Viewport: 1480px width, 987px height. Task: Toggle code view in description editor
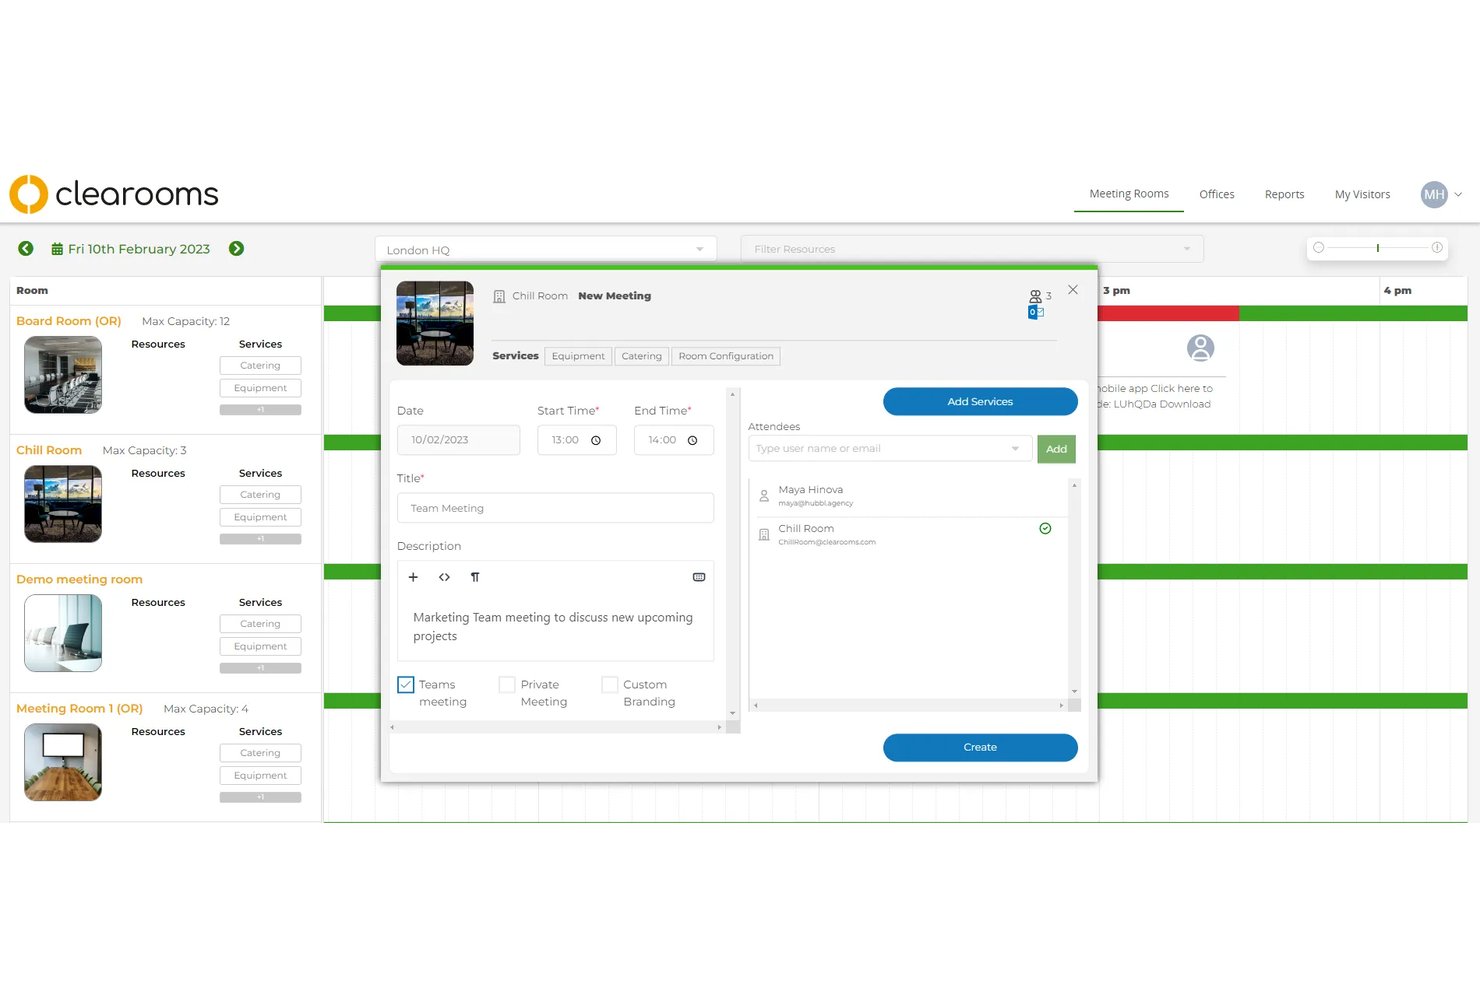point(444,577)
